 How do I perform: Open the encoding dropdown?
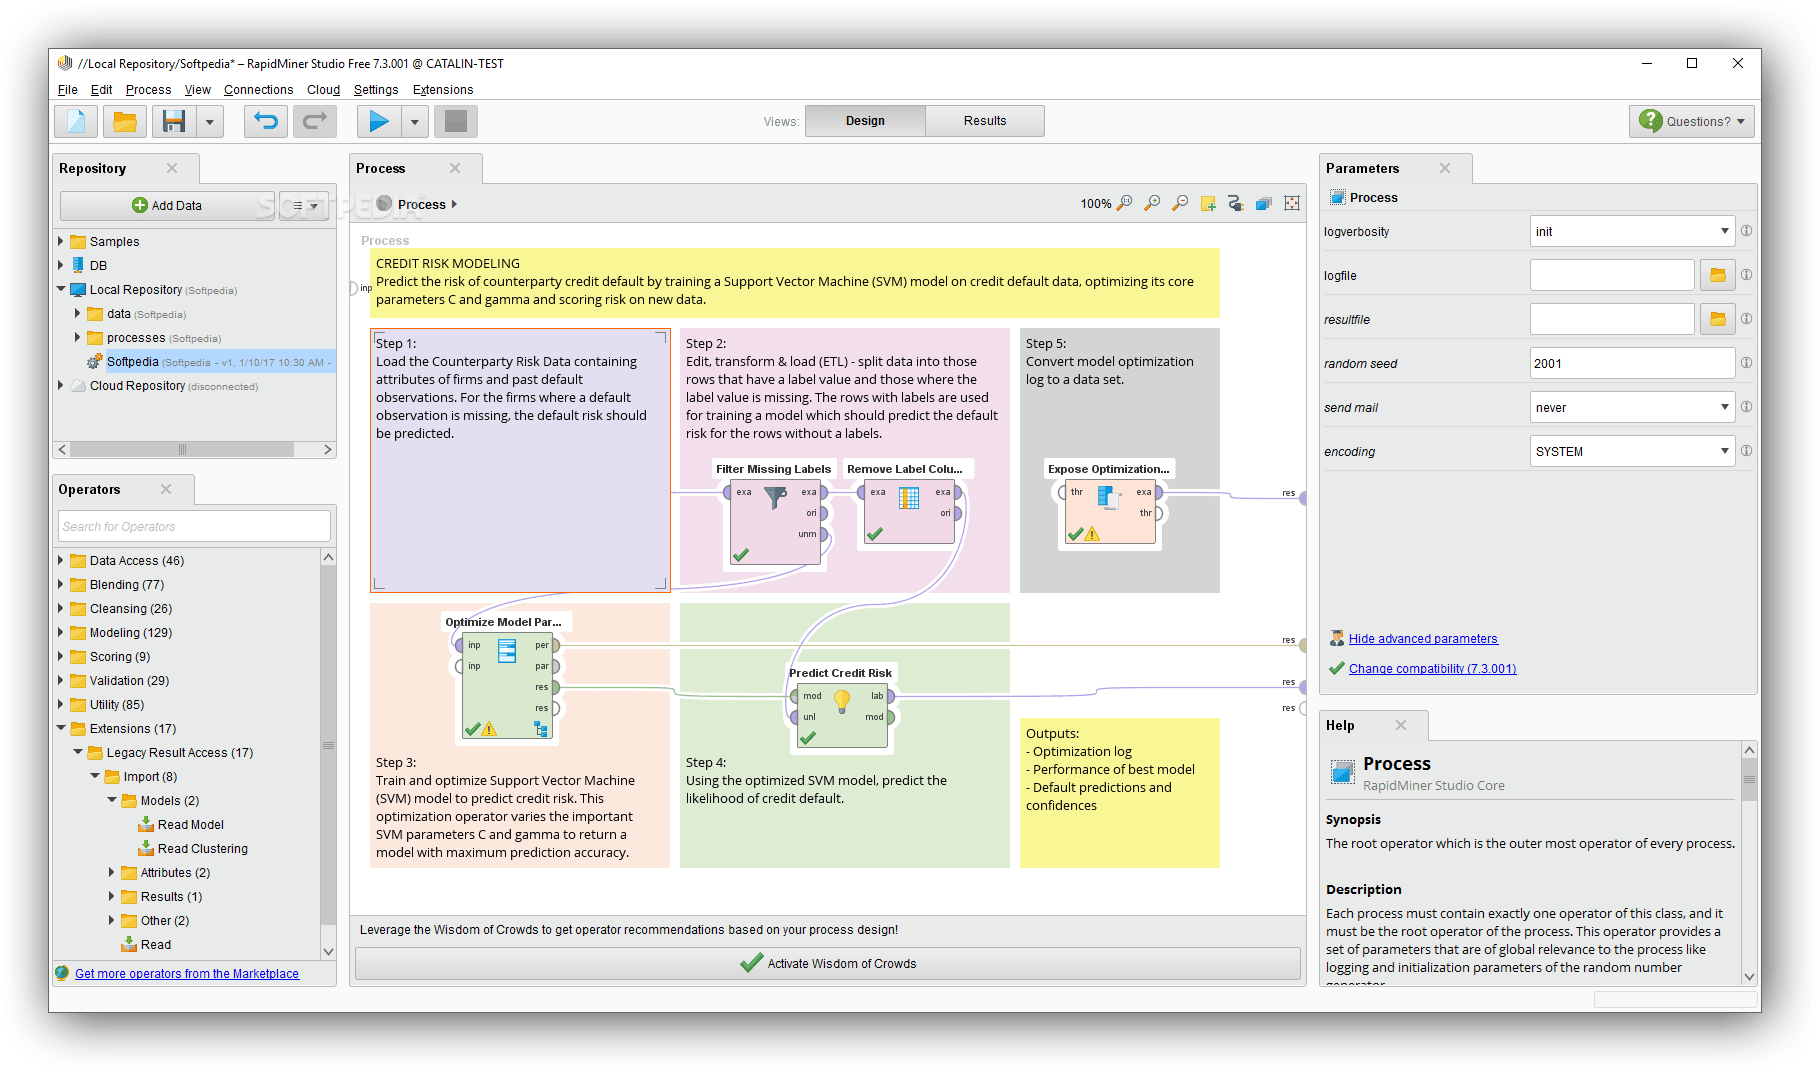click(1632, 451)
